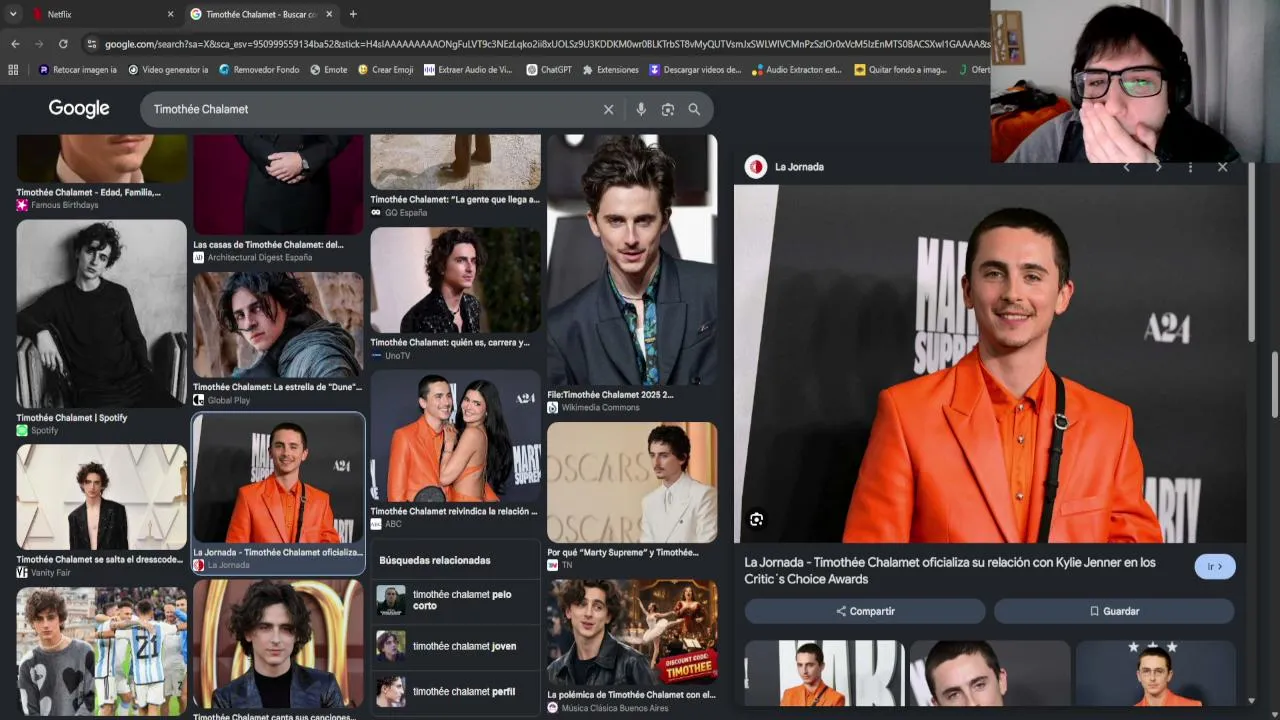The width and height of the screenshot is (1280, 720).
Task: Click the La Jornada source logo icon
Action: tap(756, 167)
